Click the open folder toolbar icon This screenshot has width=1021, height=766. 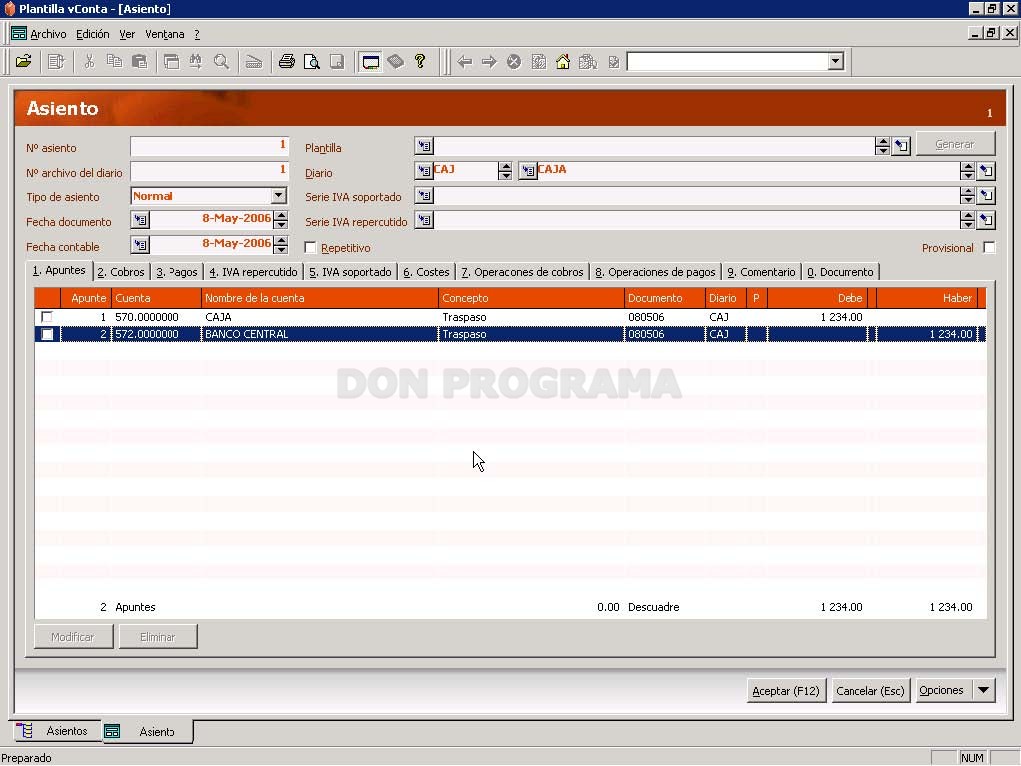pos(23,62)
